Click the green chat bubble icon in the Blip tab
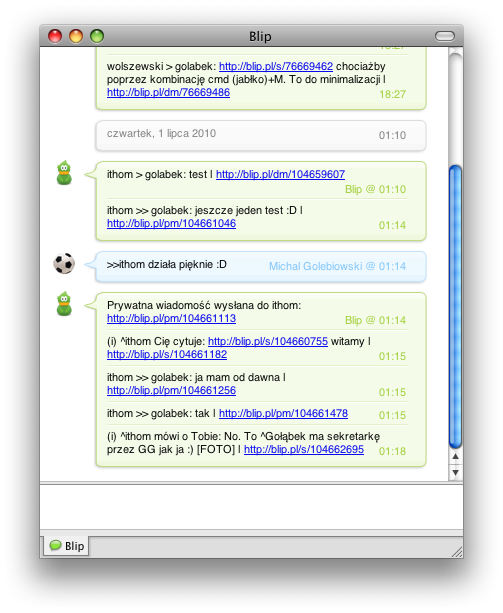This screenshot has width=503, height=613. click(x=55, y=545)
